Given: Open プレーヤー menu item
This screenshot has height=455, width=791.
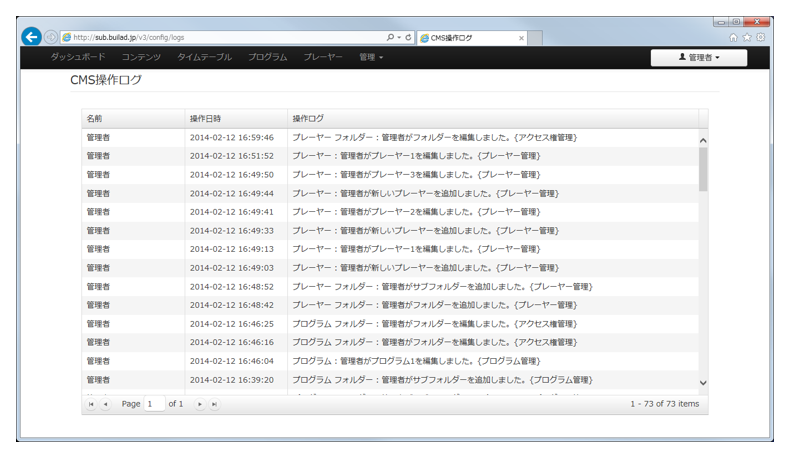Looking at the screenshot, I should point(323,57).
